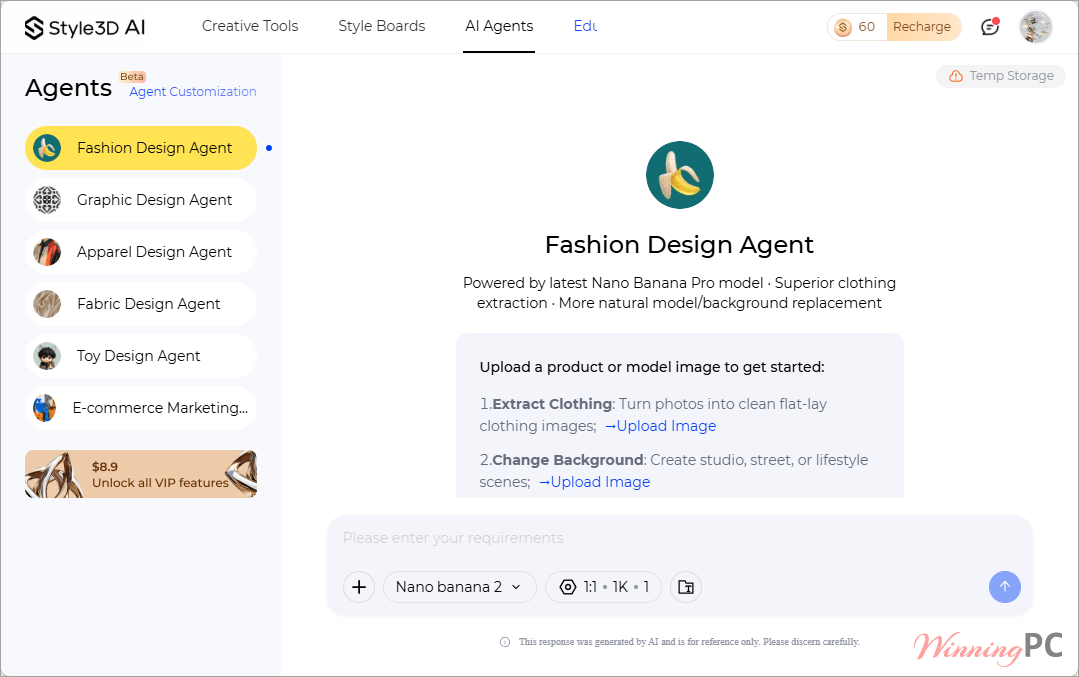Select E-commerce Marketing agent

141,408
